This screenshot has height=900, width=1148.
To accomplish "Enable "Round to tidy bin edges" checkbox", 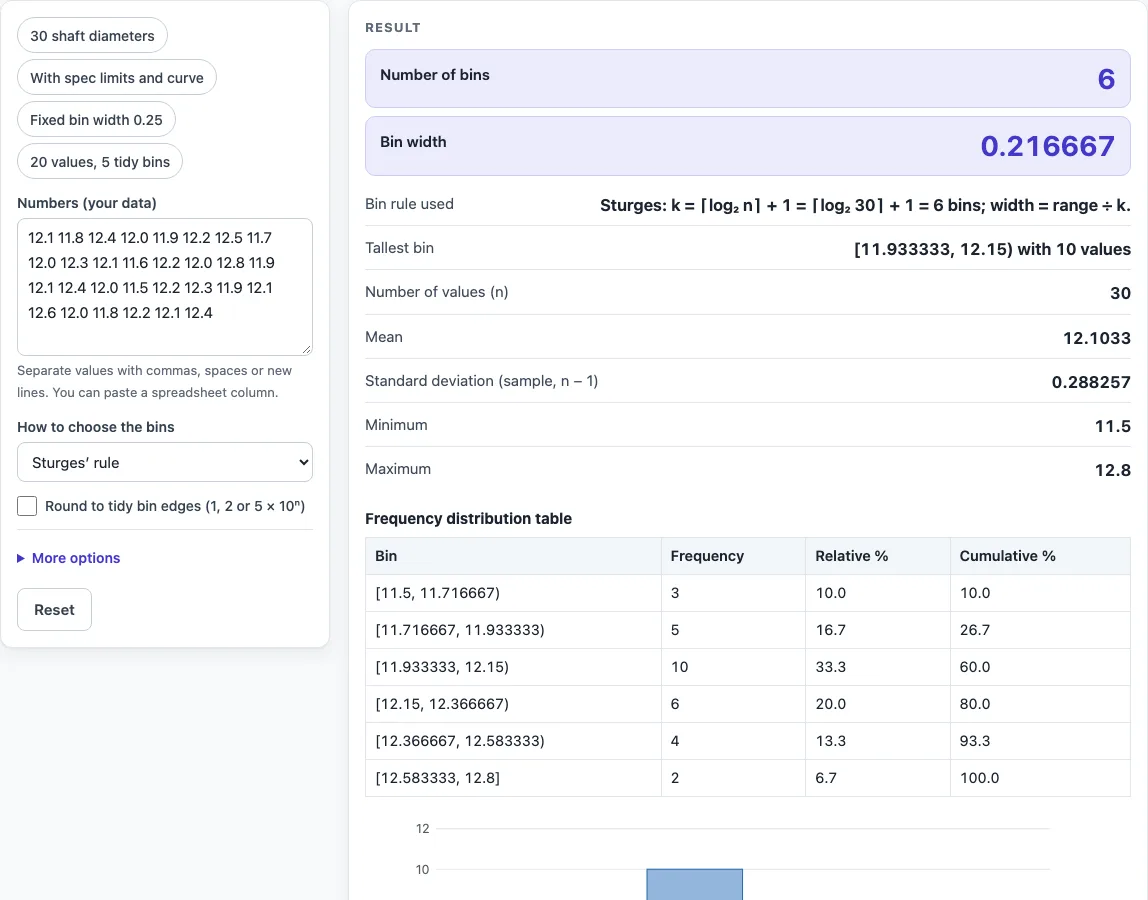I will click(x=27, y=506).
